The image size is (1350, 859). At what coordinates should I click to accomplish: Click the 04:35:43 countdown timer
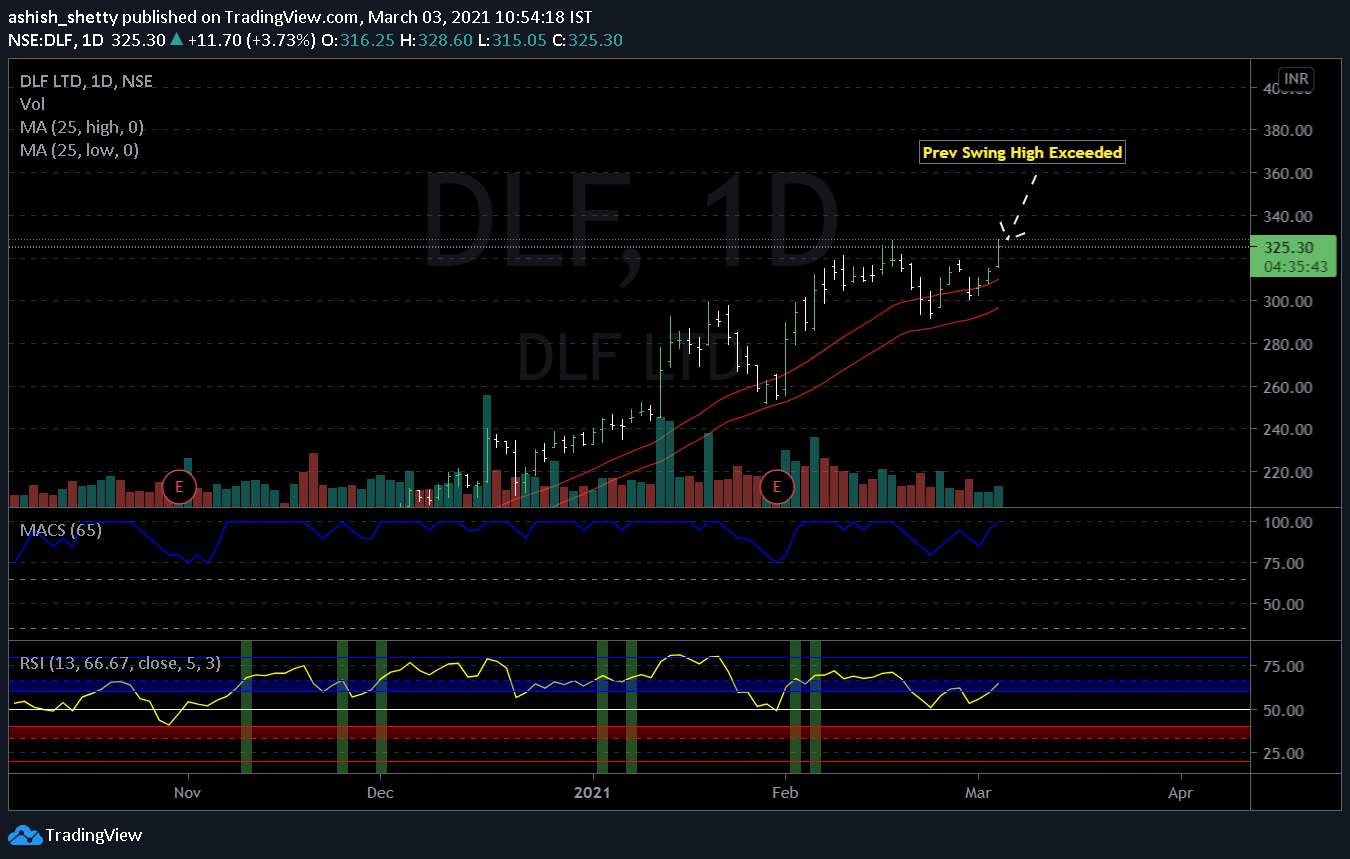point(1294,266)
